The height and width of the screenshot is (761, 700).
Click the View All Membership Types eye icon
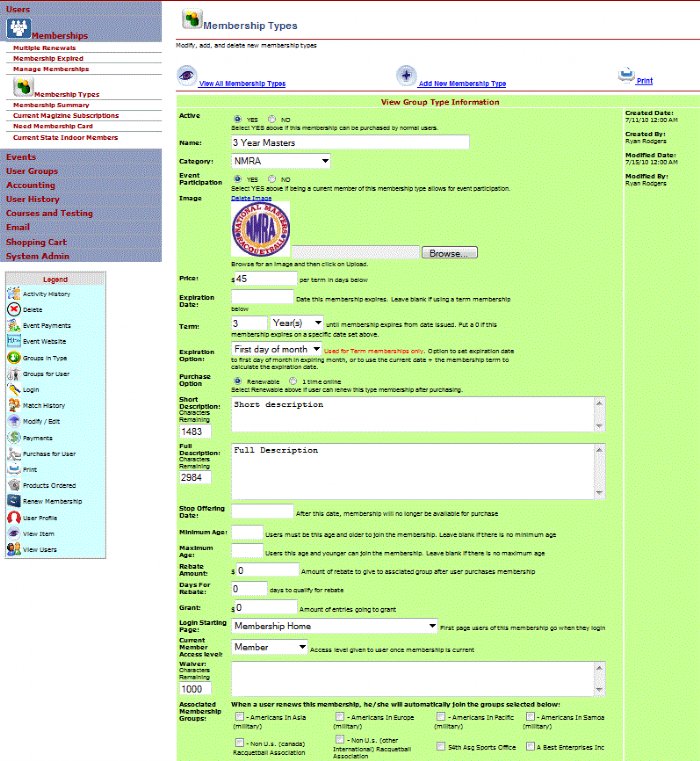coord(186,75)
